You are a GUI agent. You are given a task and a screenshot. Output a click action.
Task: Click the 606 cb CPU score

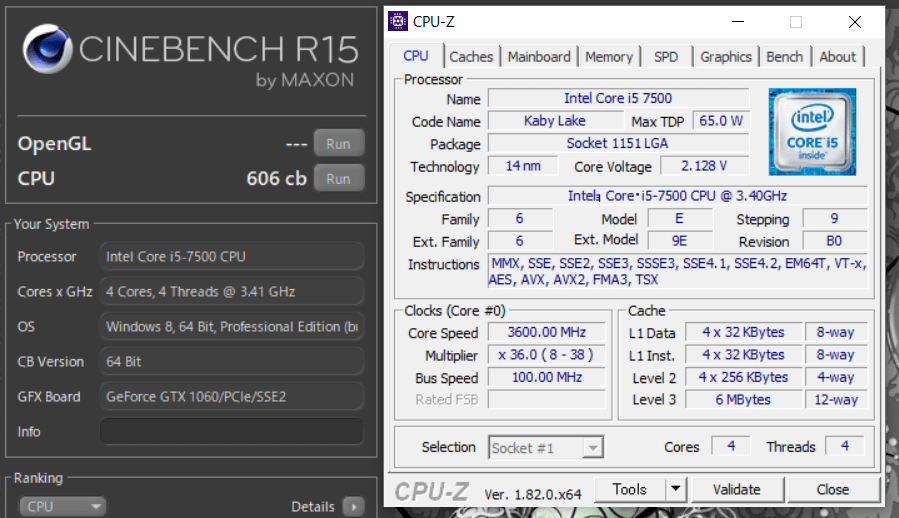point(276,178)
